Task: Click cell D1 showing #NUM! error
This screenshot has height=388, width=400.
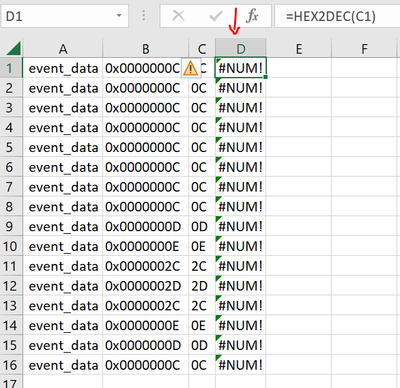Action: click(x=240, y=68)
